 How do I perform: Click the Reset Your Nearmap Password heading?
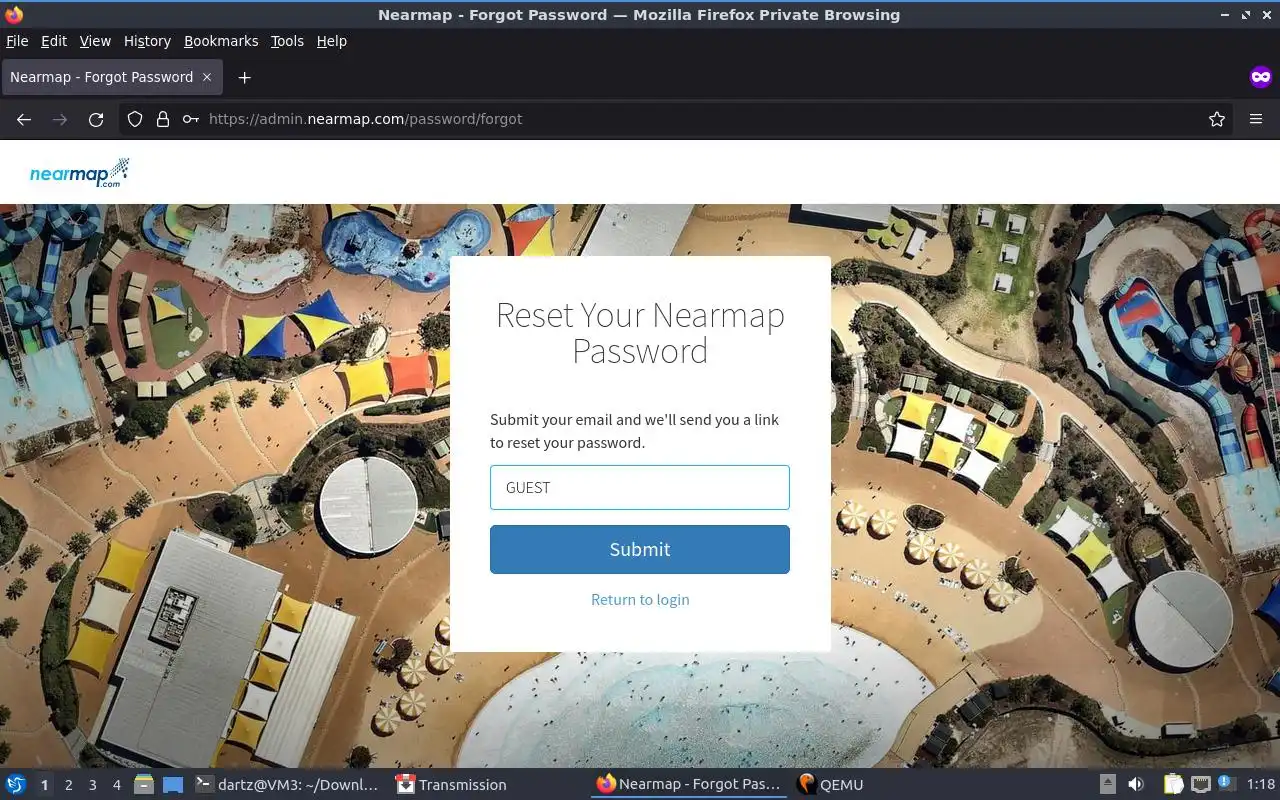(x=640, y=333)
